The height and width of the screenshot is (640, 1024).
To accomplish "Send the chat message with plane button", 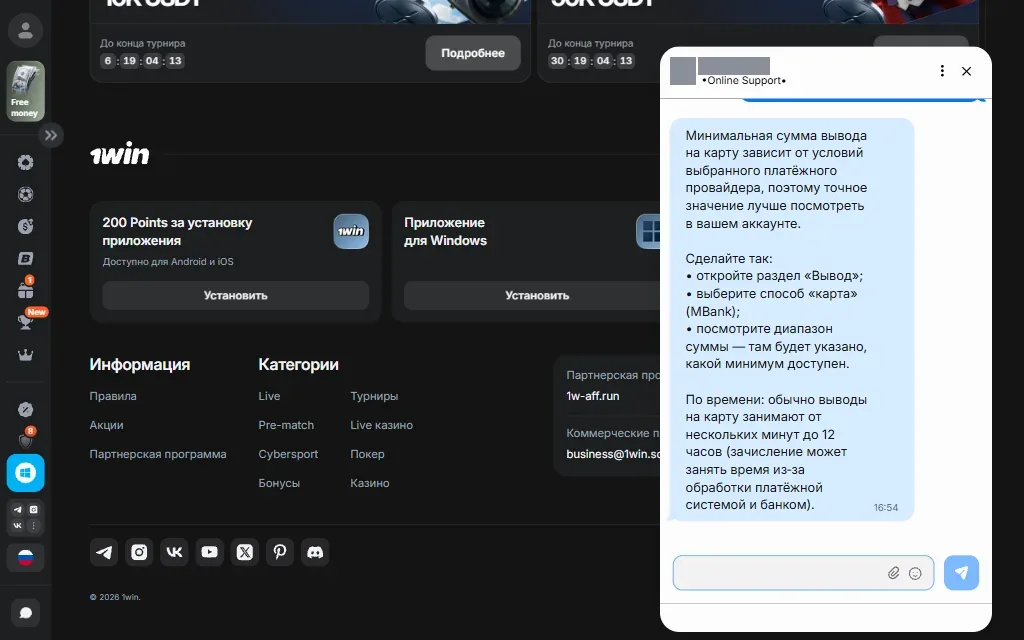I will click(x=961, y=573).
